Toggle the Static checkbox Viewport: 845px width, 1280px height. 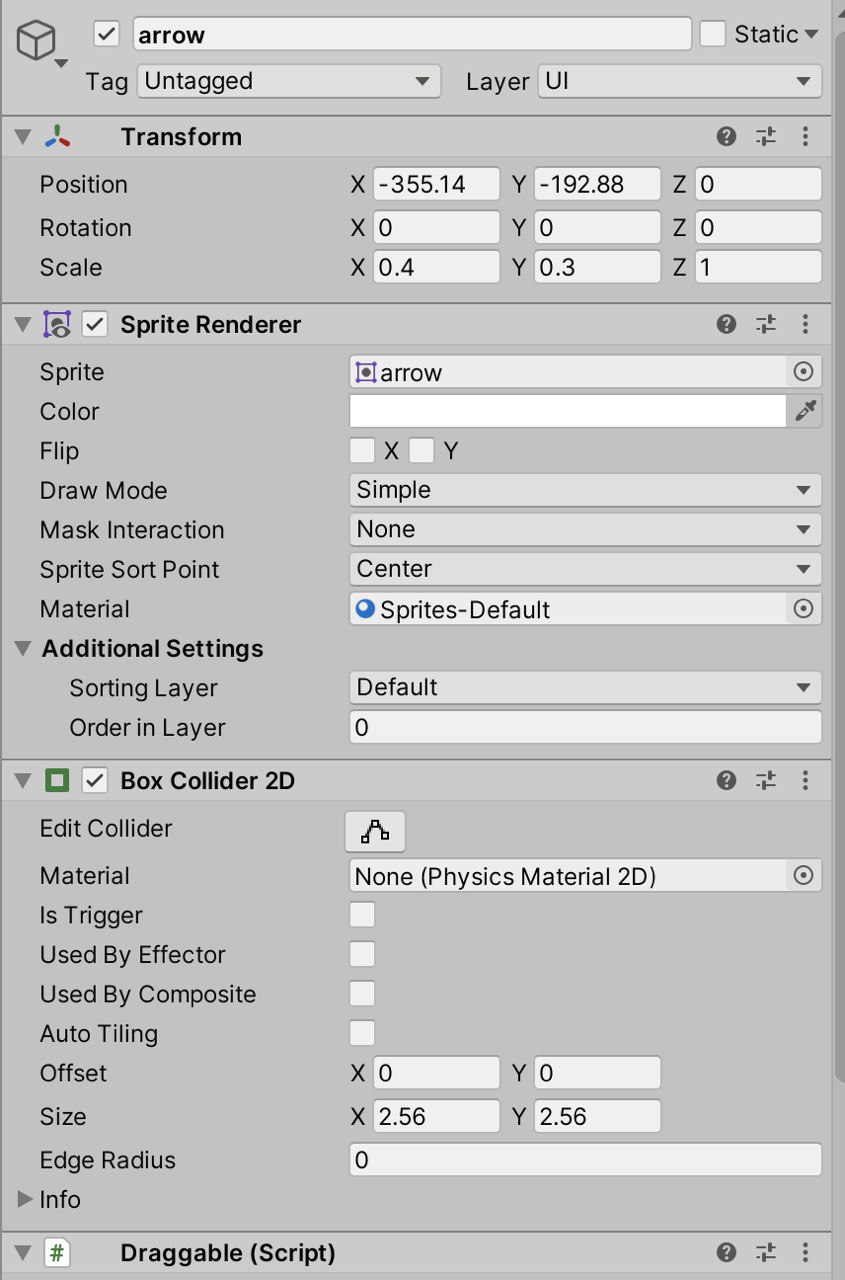(712, 34)
